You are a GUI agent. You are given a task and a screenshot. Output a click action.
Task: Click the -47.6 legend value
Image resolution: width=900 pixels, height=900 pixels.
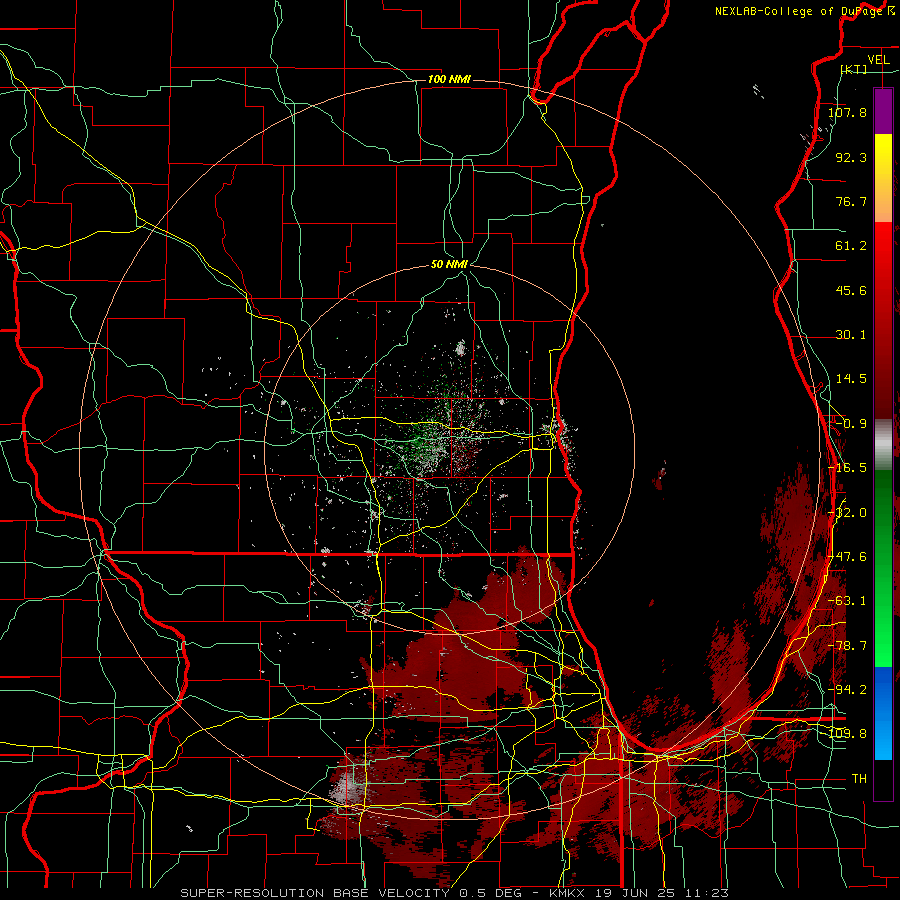pos(847,557)
